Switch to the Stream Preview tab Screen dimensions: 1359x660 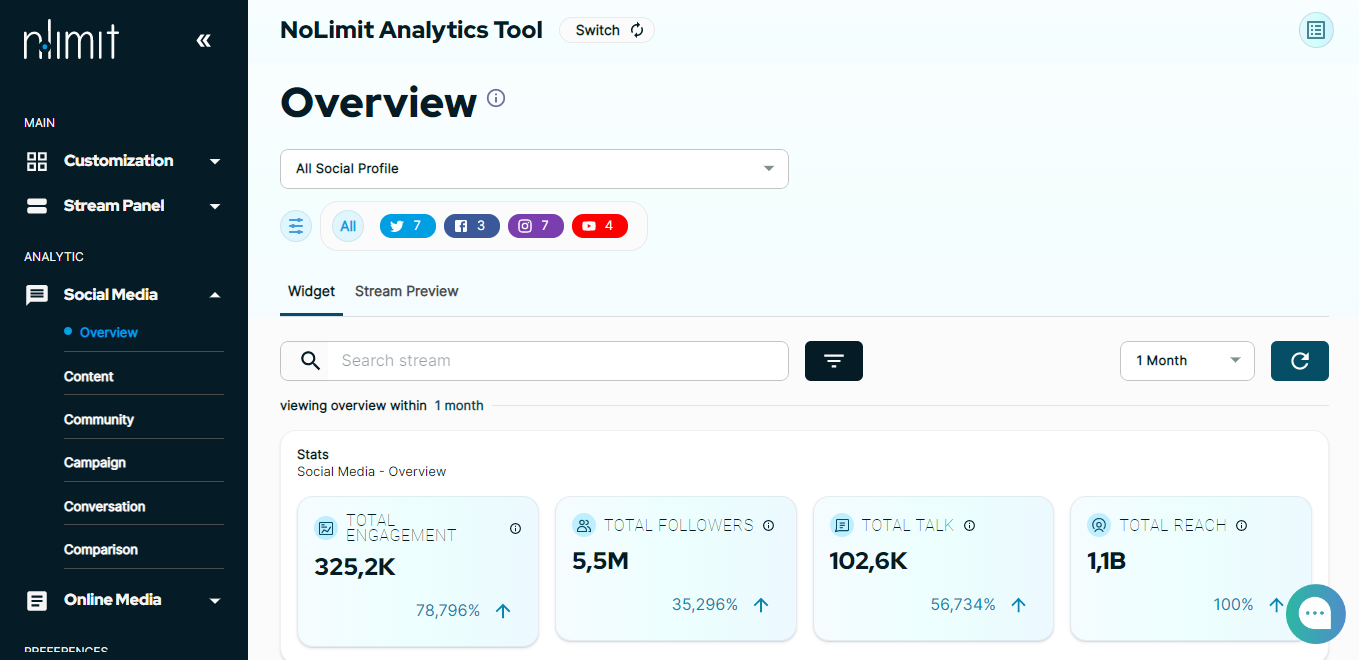click(x=407, y=292)
